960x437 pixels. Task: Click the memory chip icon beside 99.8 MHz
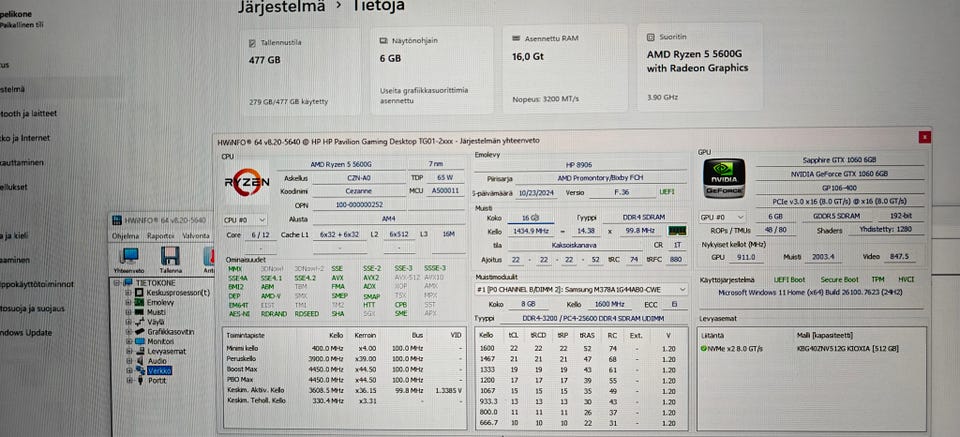pos(677,231)
